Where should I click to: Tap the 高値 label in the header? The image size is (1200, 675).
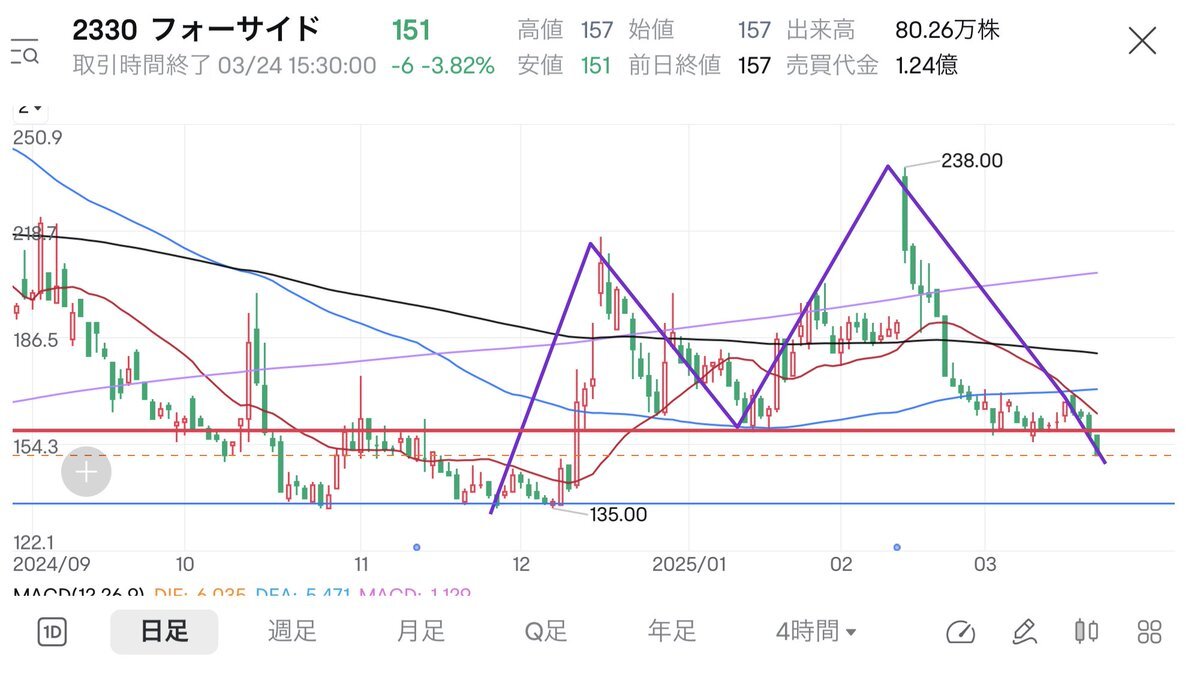tap(542, 30)
